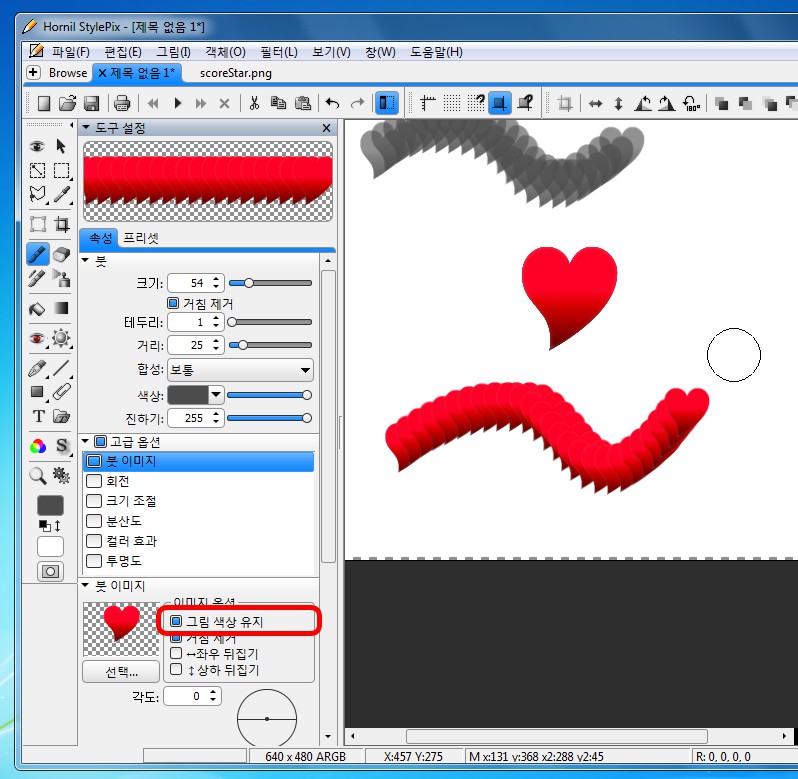
Task: Select the Line drawing tool
Action: point(62,368)
